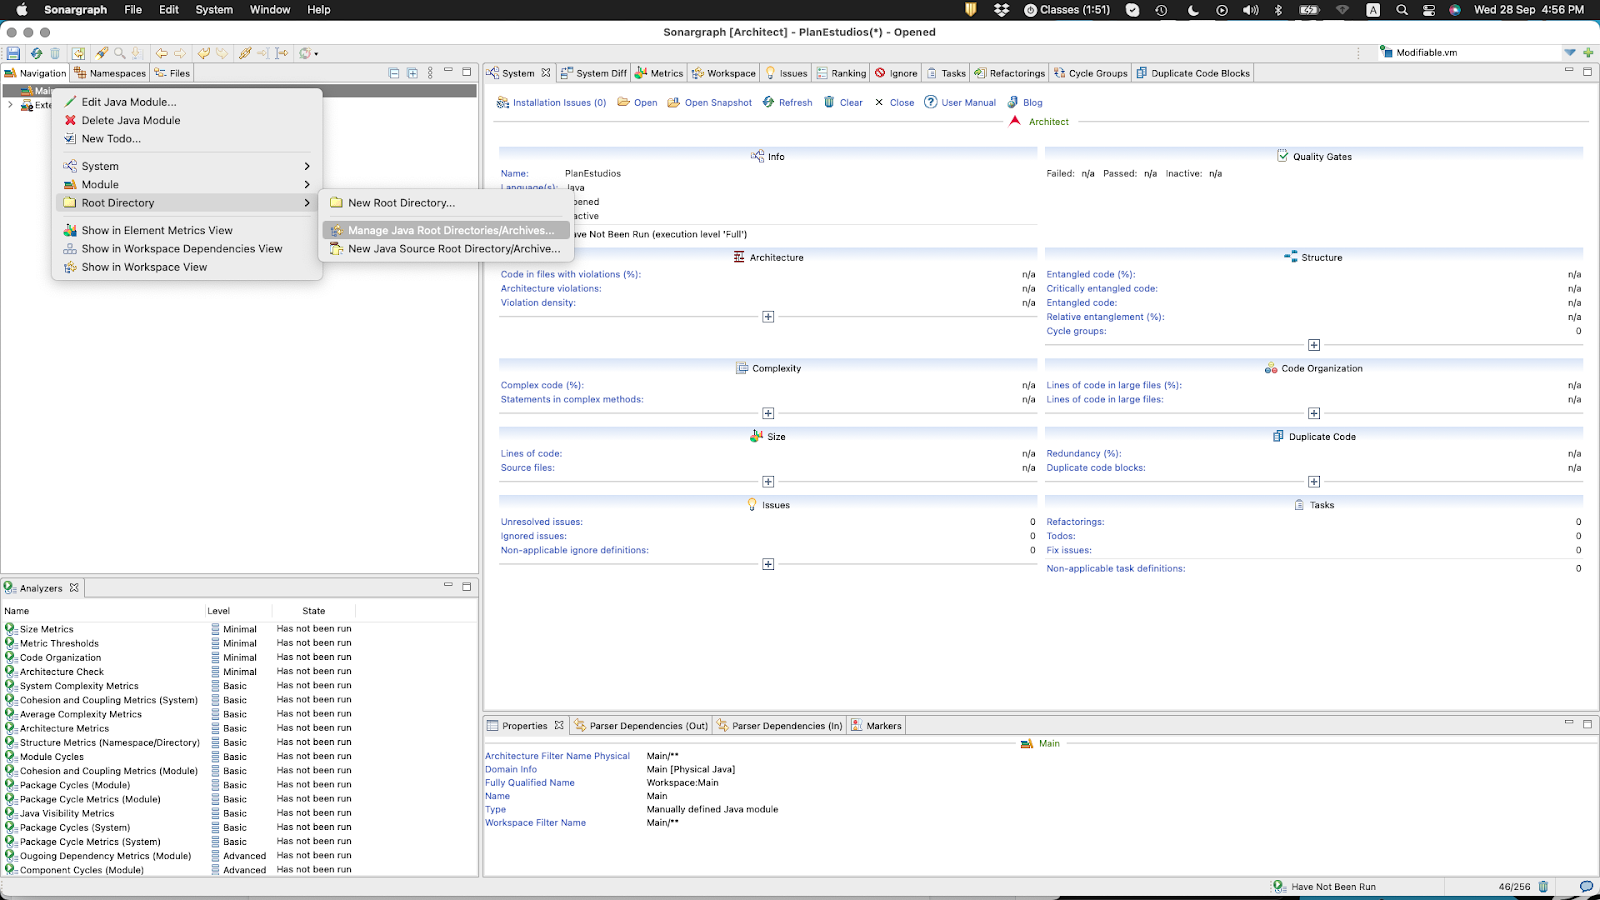
Task: Open dropdown arrow next to Modifiable.vm
Action: (1570, 53)
